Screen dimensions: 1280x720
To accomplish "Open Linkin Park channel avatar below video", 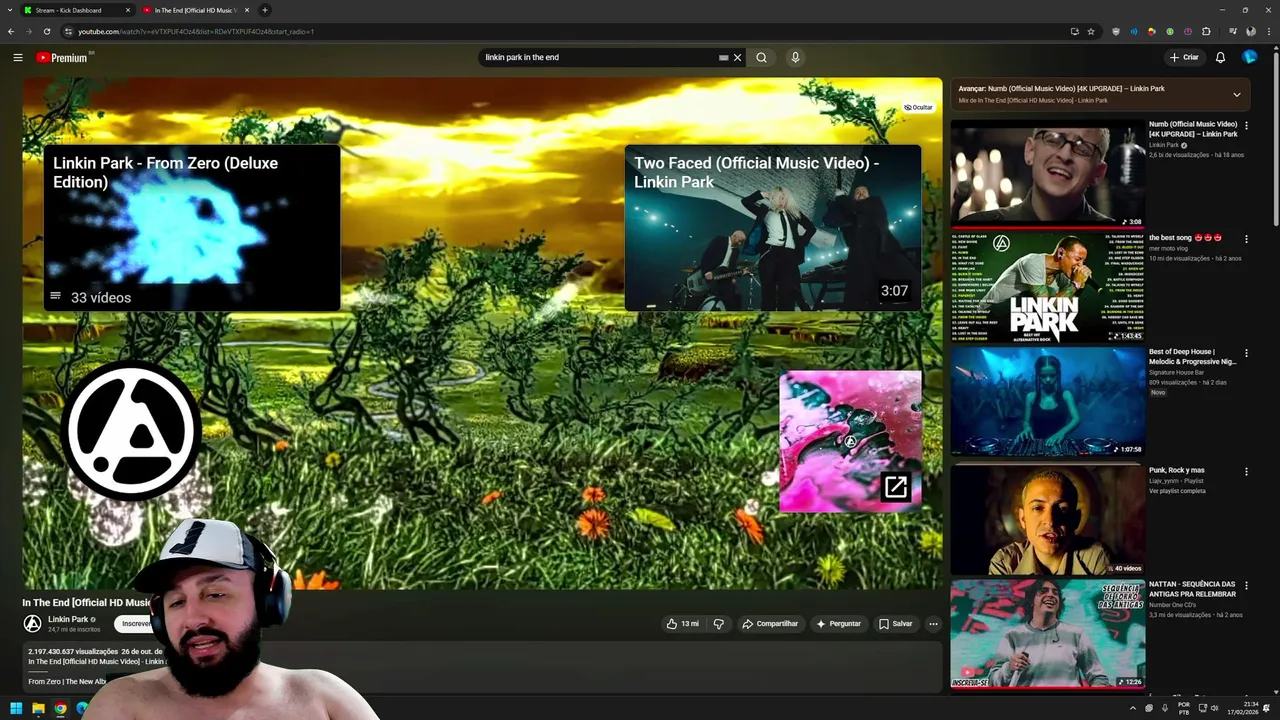I will 33,624.
